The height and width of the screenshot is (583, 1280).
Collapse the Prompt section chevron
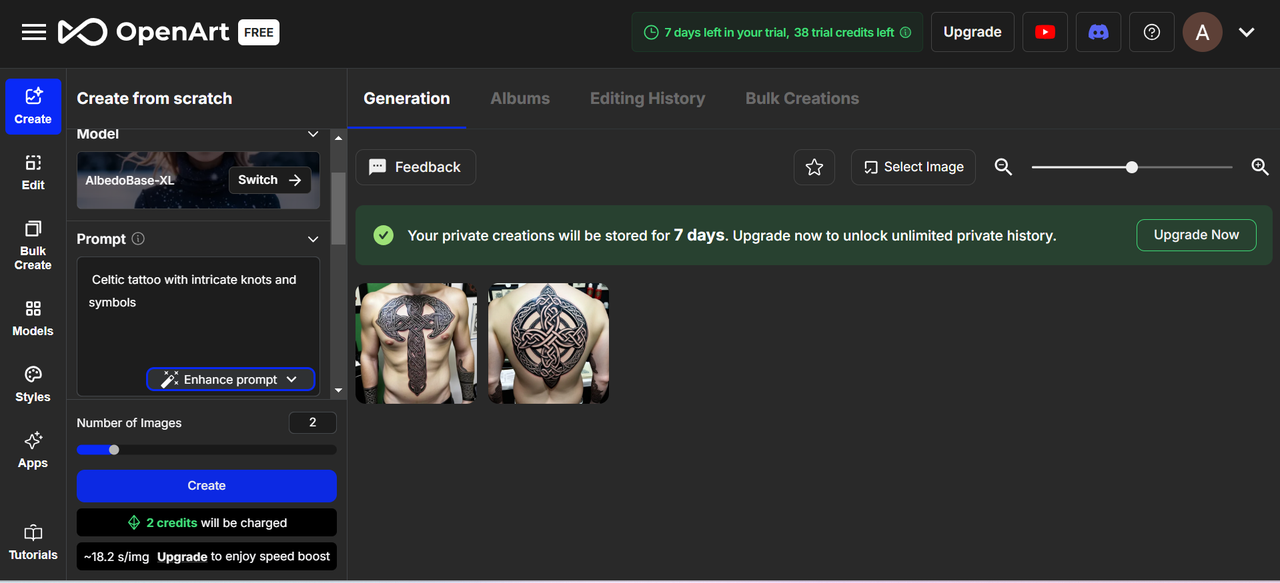click(313, 239)
